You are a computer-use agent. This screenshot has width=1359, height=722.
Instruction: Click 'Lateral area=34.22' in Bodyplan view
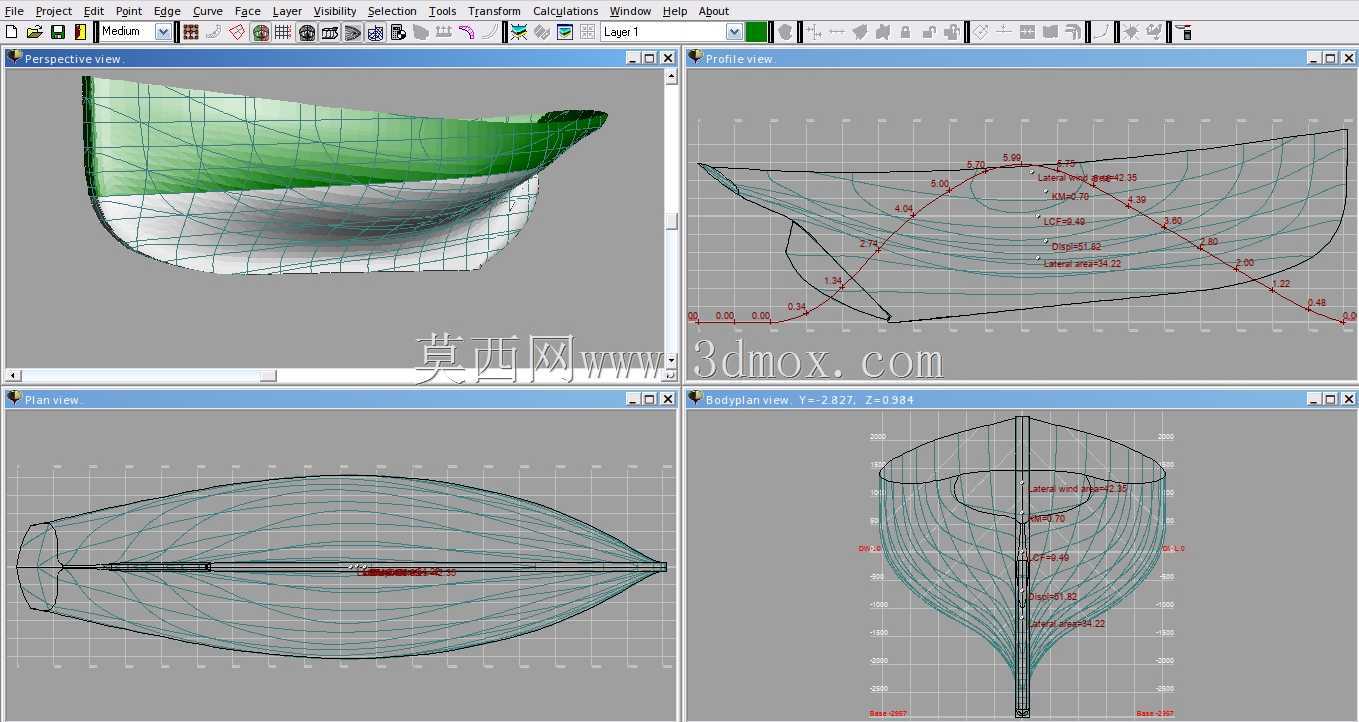(1066, 624)
